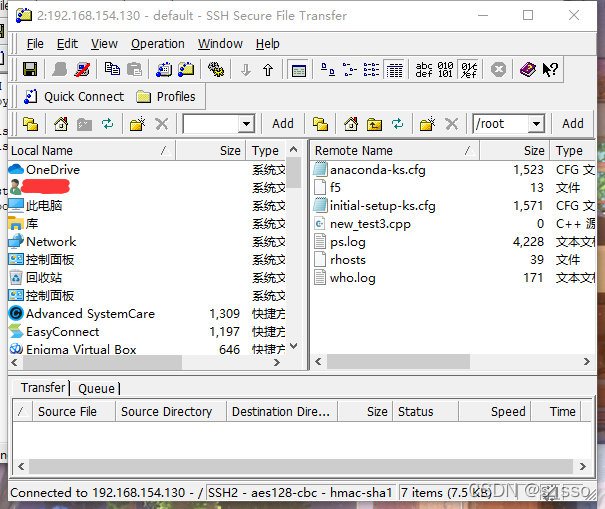Click the remote pane Delete X icon
This screenshot has width=605, height=509.
[451, 124]
